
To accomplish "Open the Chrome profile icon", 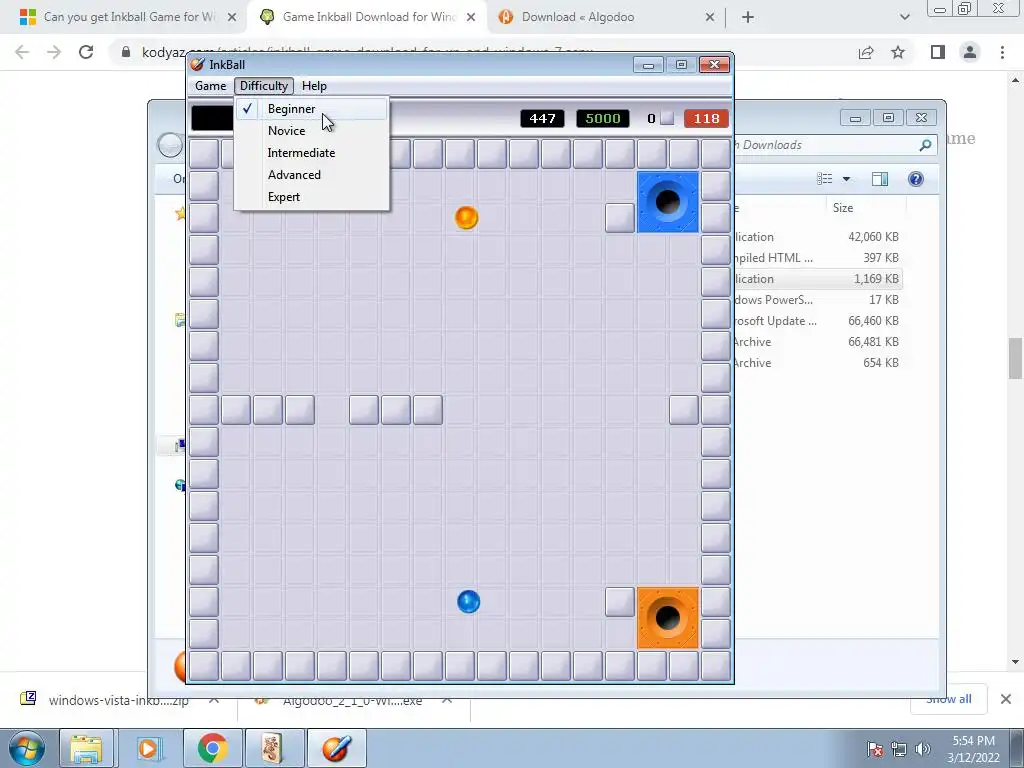I will (970, 52).
